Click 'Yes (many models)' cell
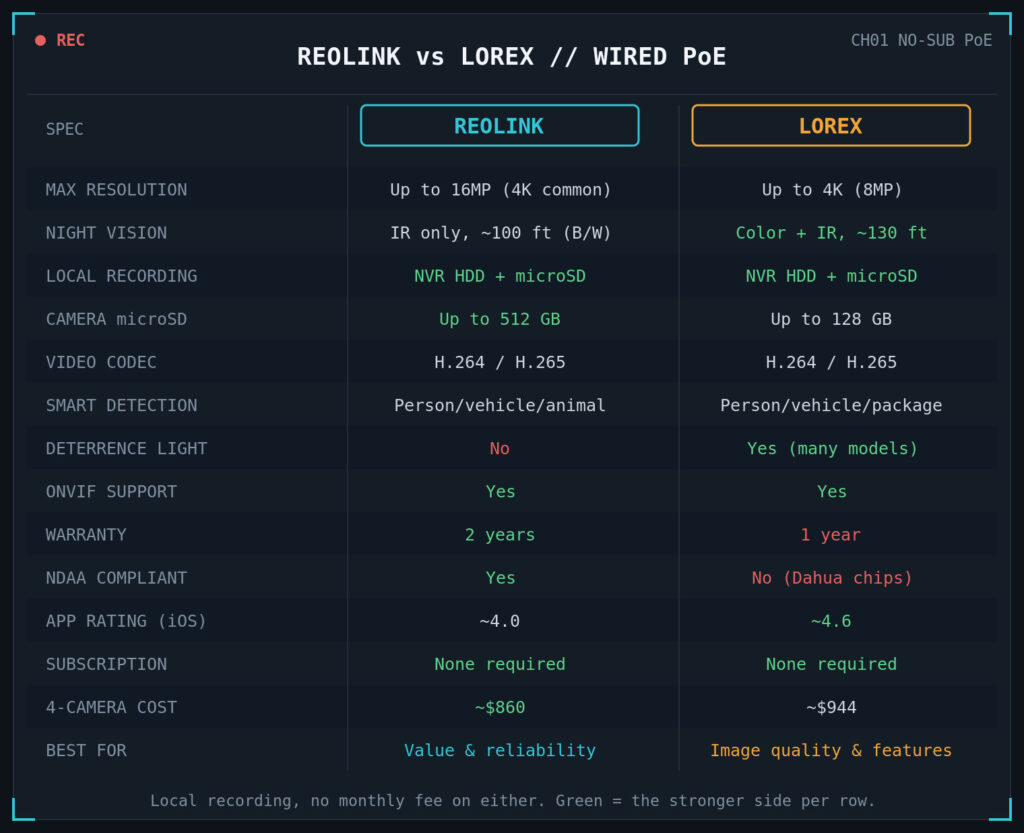The height and width of the screenshot is (833, 1024). pos(832,448)
